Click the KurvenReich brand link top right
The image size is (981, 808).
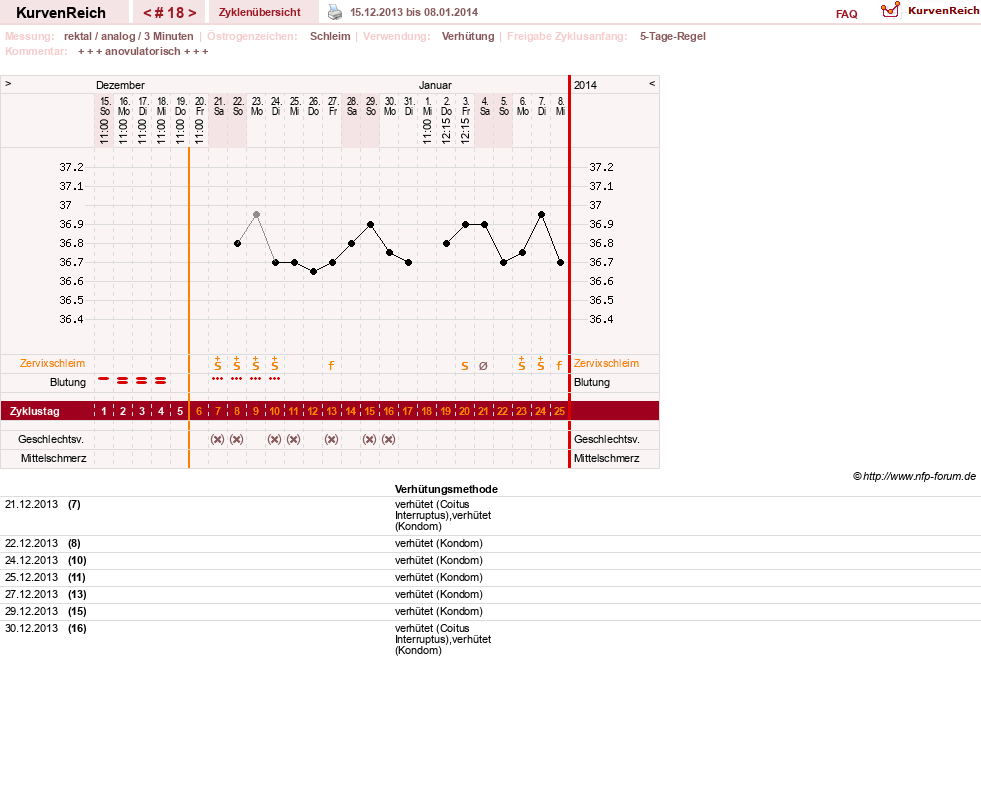(943, 11)
